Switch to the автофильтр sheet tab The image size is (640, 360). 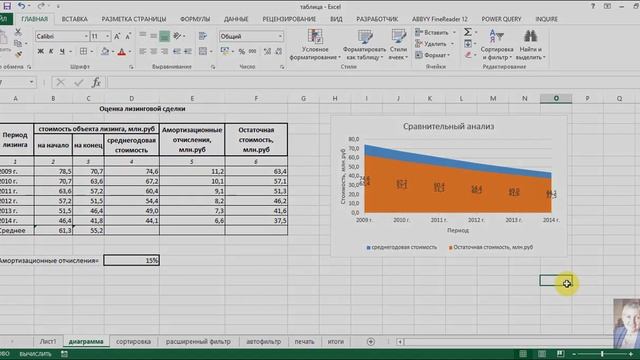264,342
